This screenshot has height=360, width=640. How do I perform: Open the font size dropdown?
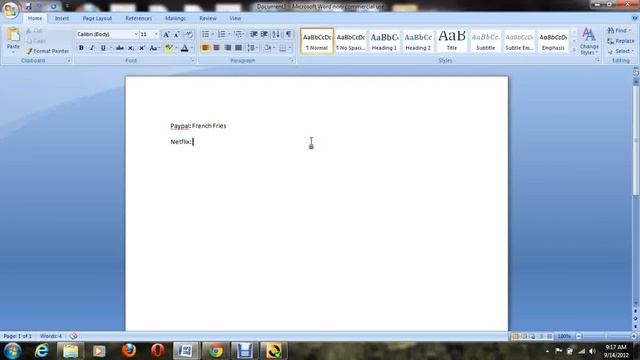[x=156, y=34]
